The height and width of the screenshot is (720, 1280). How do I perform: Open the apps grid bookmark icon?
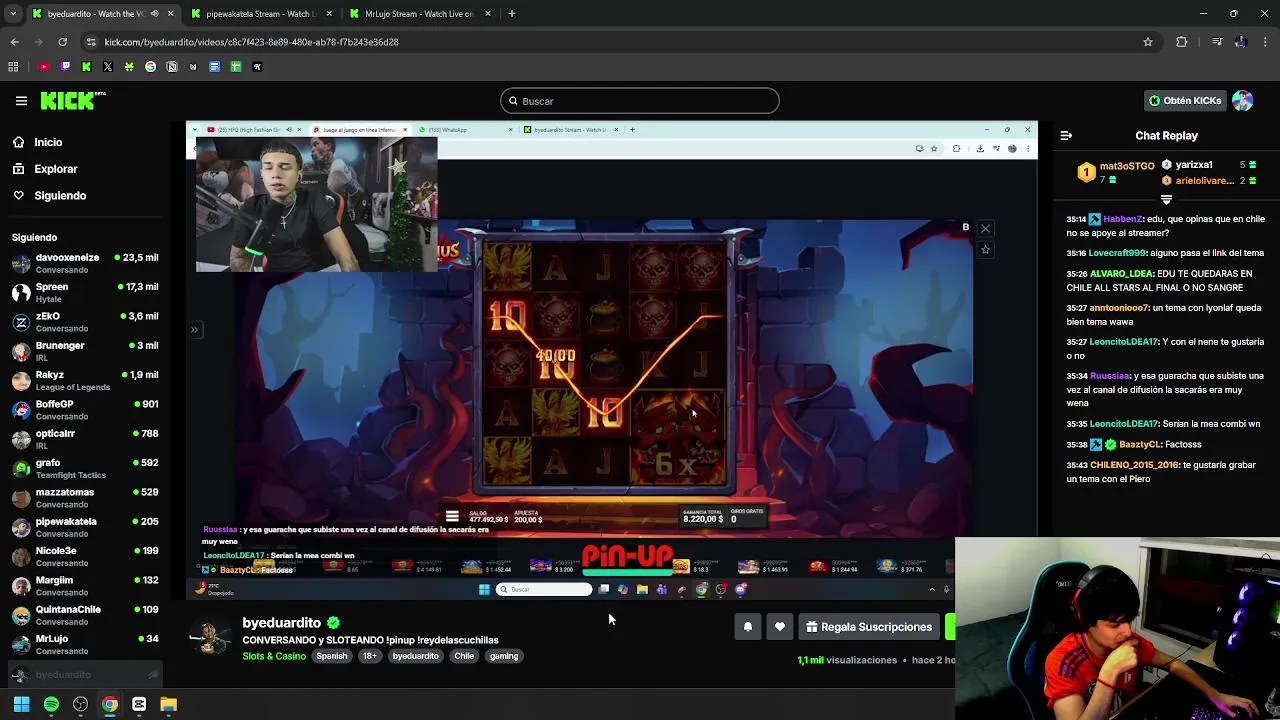click(13, 67)
